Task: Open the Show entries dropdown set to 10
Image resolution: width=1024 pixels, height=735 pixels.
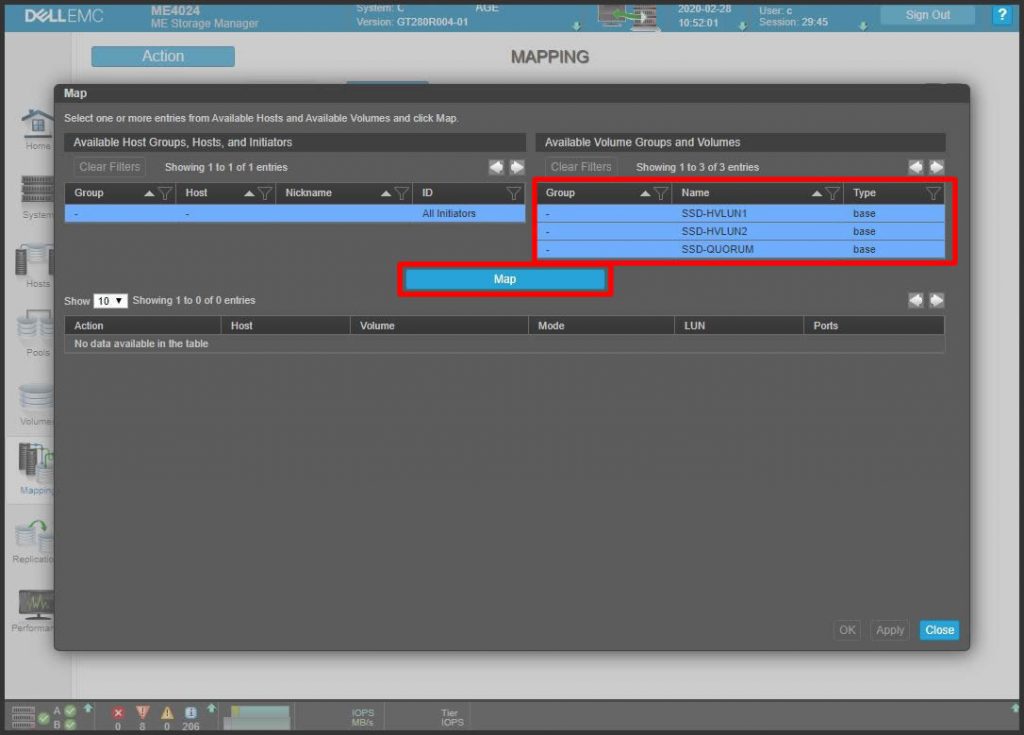Action: [x=110, y=301]
